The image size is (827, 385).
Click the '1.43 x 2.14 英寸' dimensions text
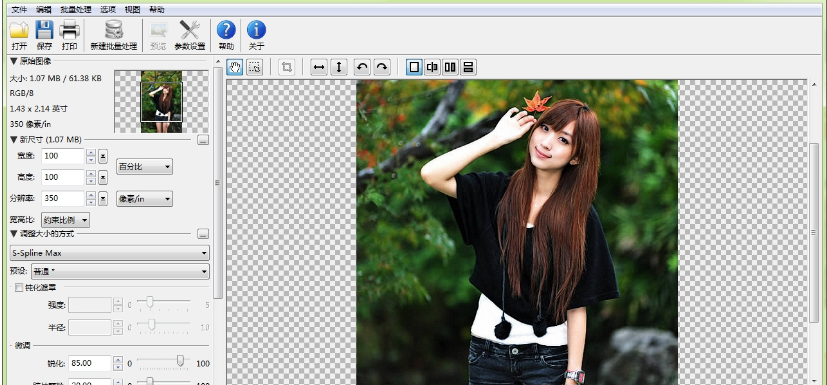click(x=39, y=109)
